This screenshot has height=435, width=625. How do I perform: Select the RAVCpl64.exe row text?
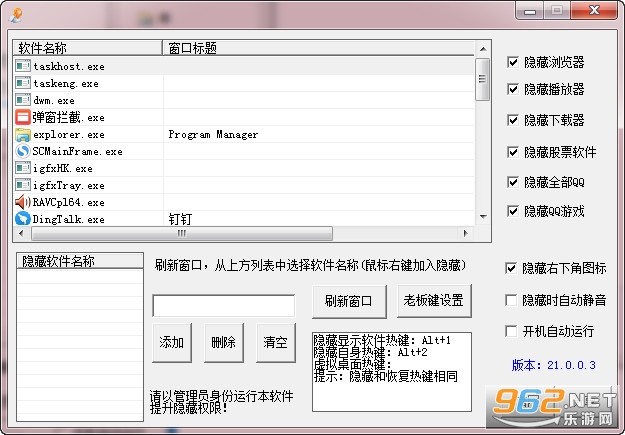[69, 203]
